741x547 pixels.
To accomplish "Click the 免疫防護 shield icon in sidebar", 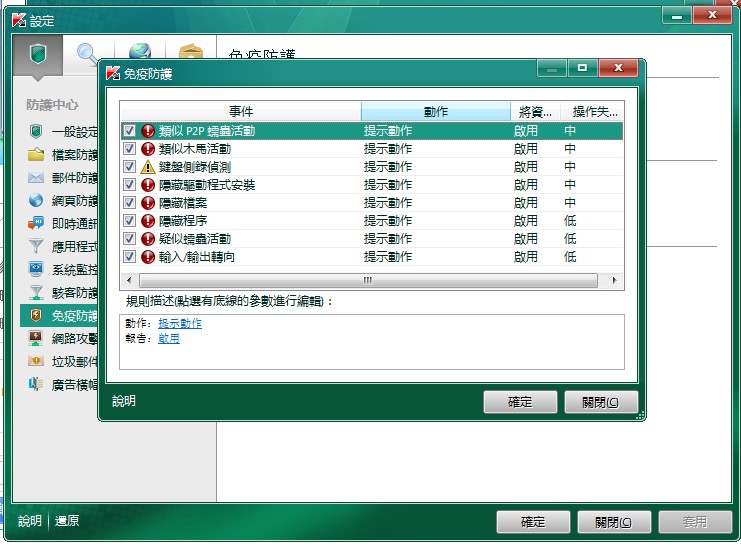I will (x=36, y=315).
